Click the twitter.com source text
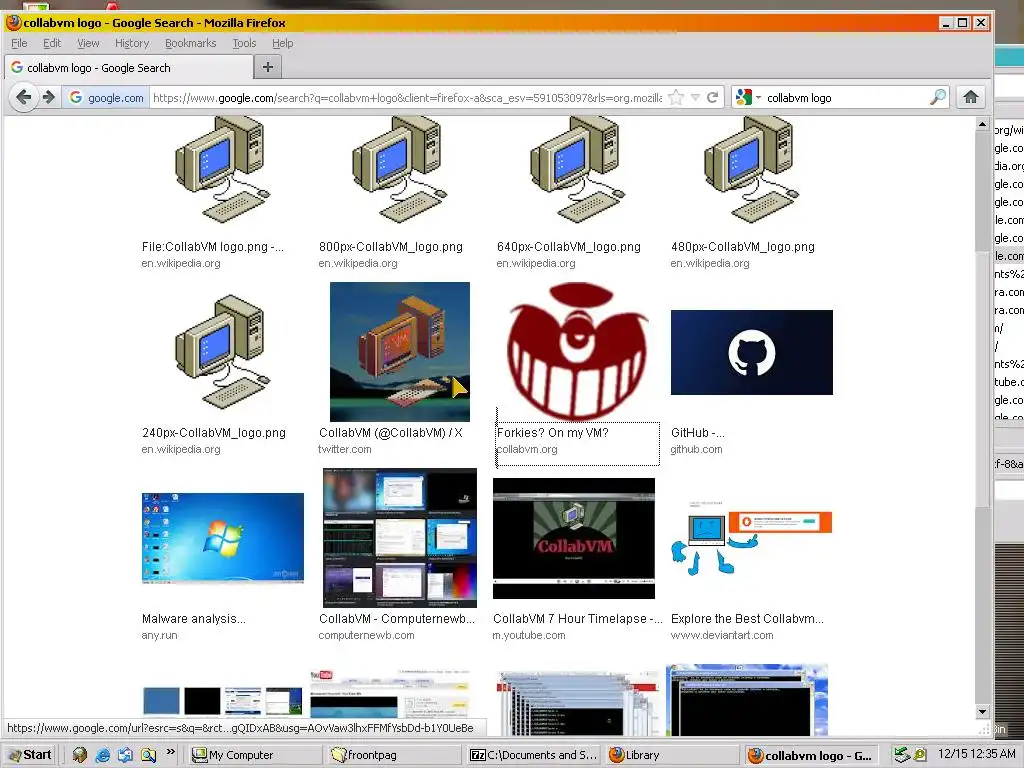Screen dimensions: 1024x768 click(x=345, y=449)
